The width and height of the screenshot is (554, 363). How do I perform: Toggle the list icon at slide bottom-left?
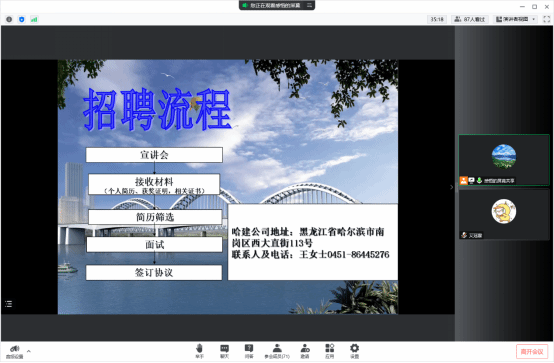coord(9,304)
